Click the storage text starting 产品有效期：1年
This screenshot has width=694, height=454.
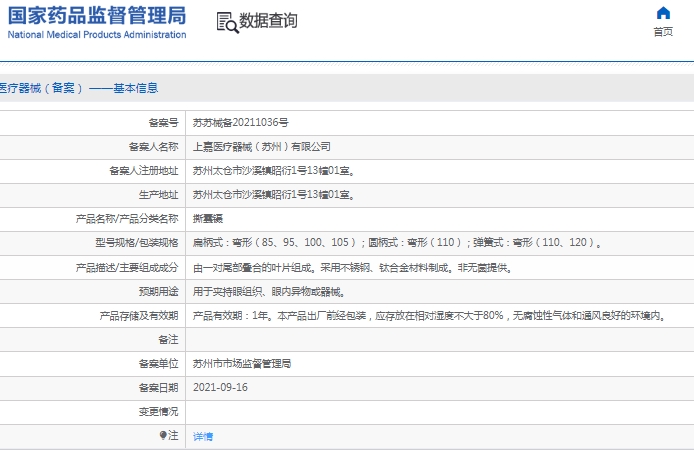coord(430,315)
